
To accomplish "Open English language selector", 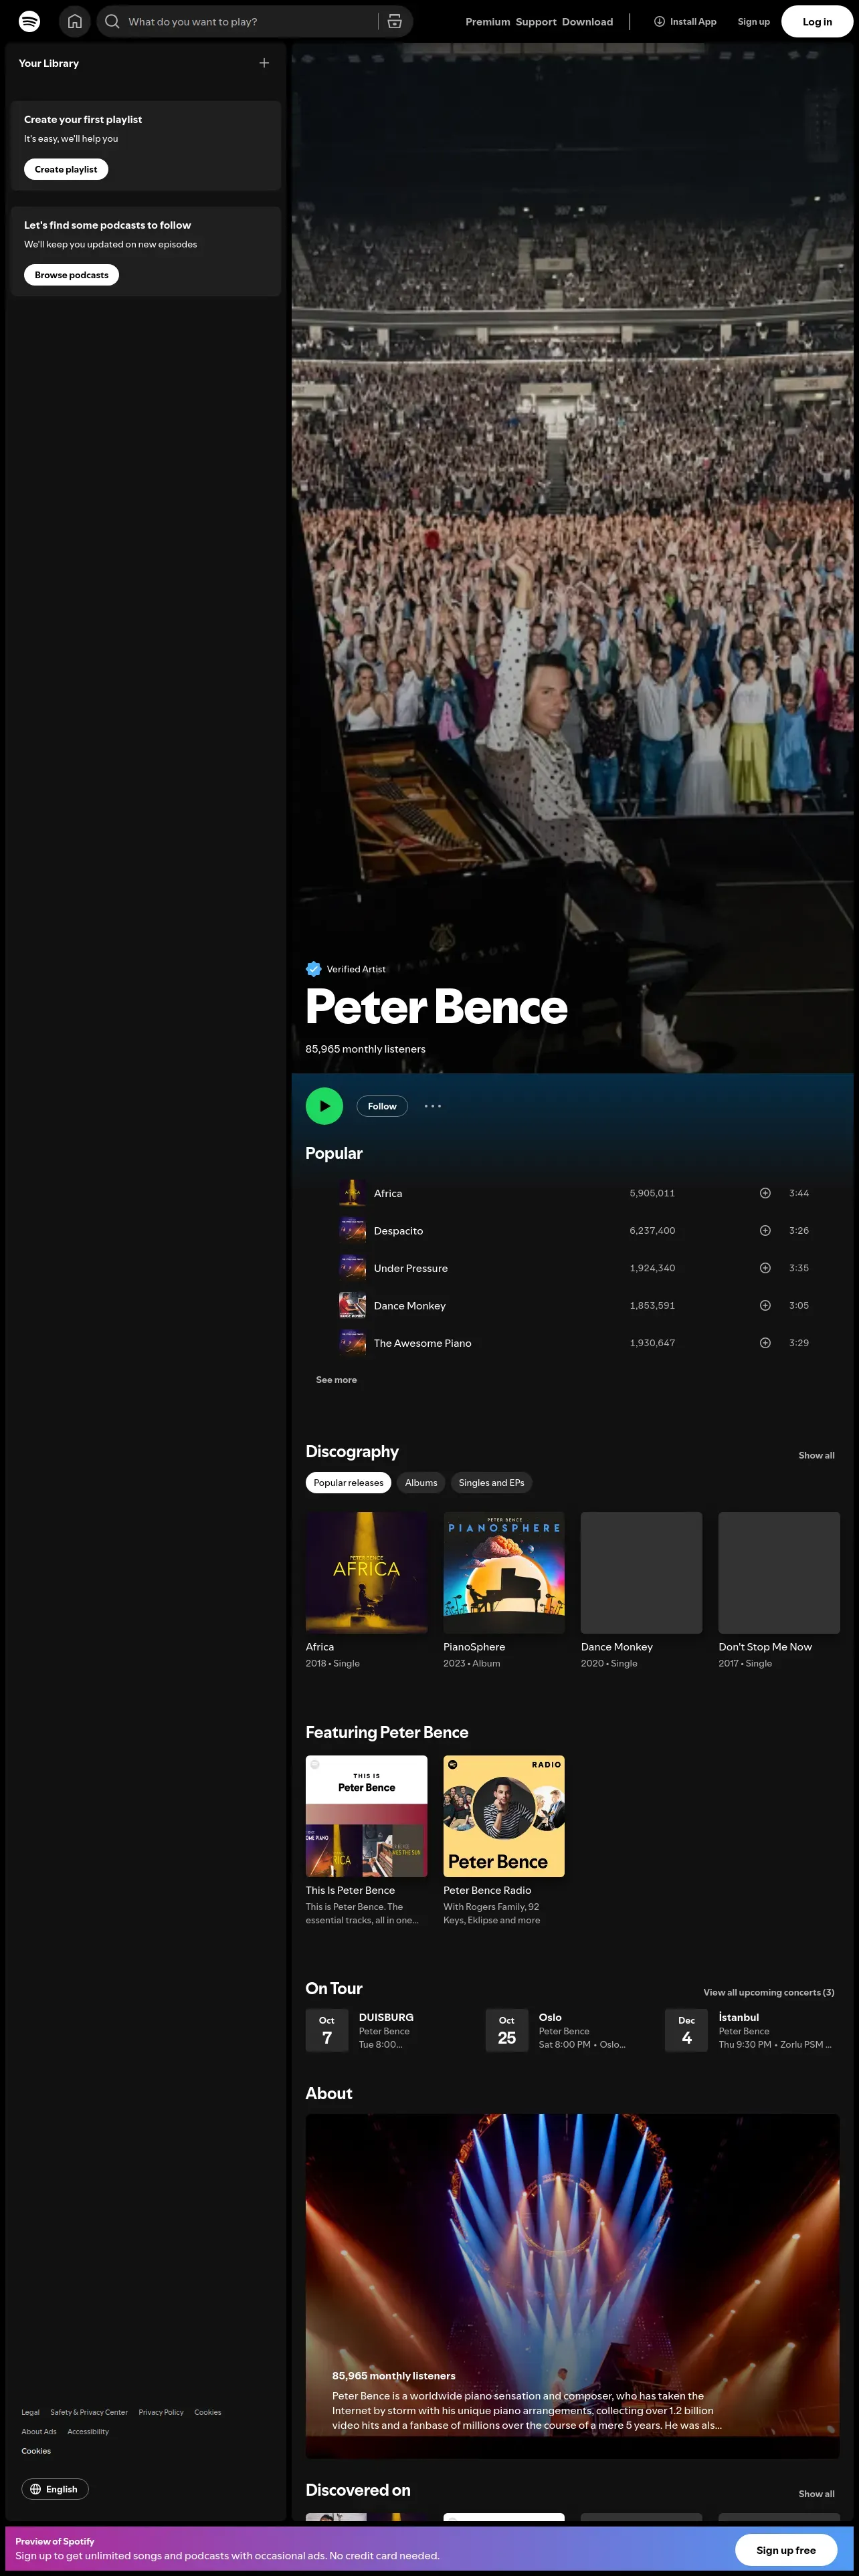I will (55, 2489).
